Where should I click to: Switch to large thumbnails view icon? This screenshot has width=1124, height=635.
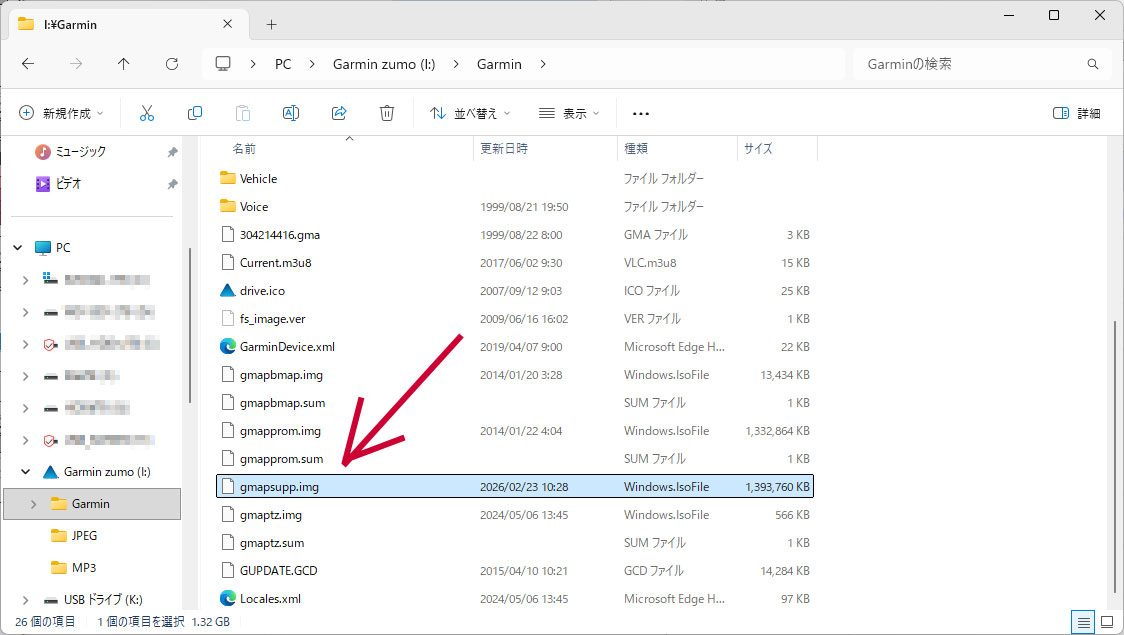pyautogui.click(x=1105, y=621)
